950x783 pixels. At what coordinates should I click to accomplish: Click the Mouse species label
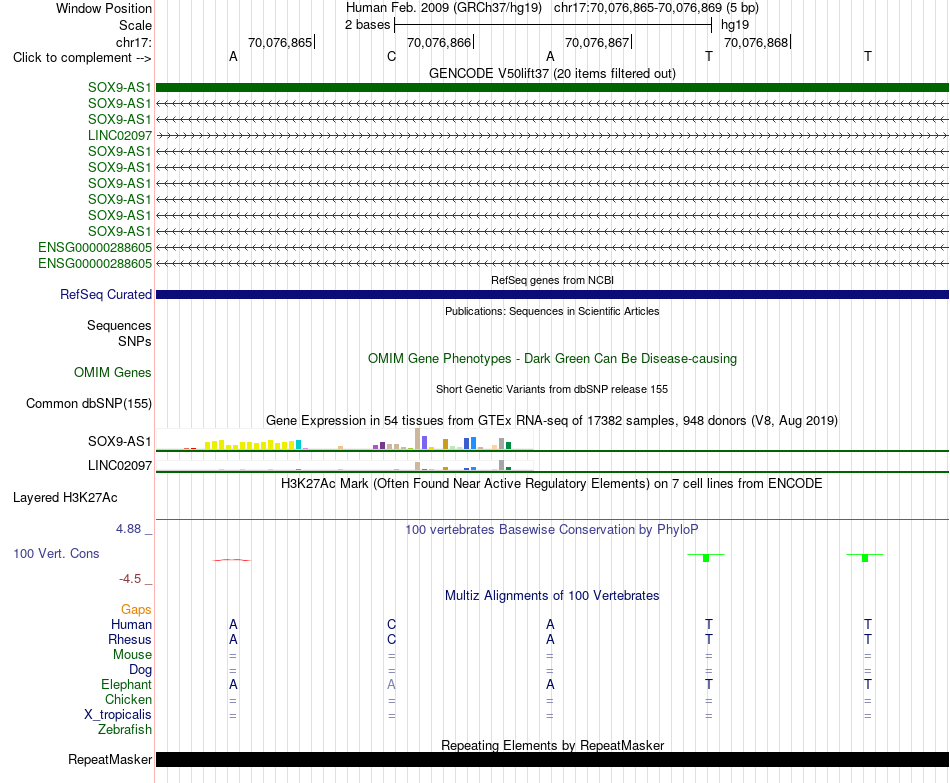[132, 655]
